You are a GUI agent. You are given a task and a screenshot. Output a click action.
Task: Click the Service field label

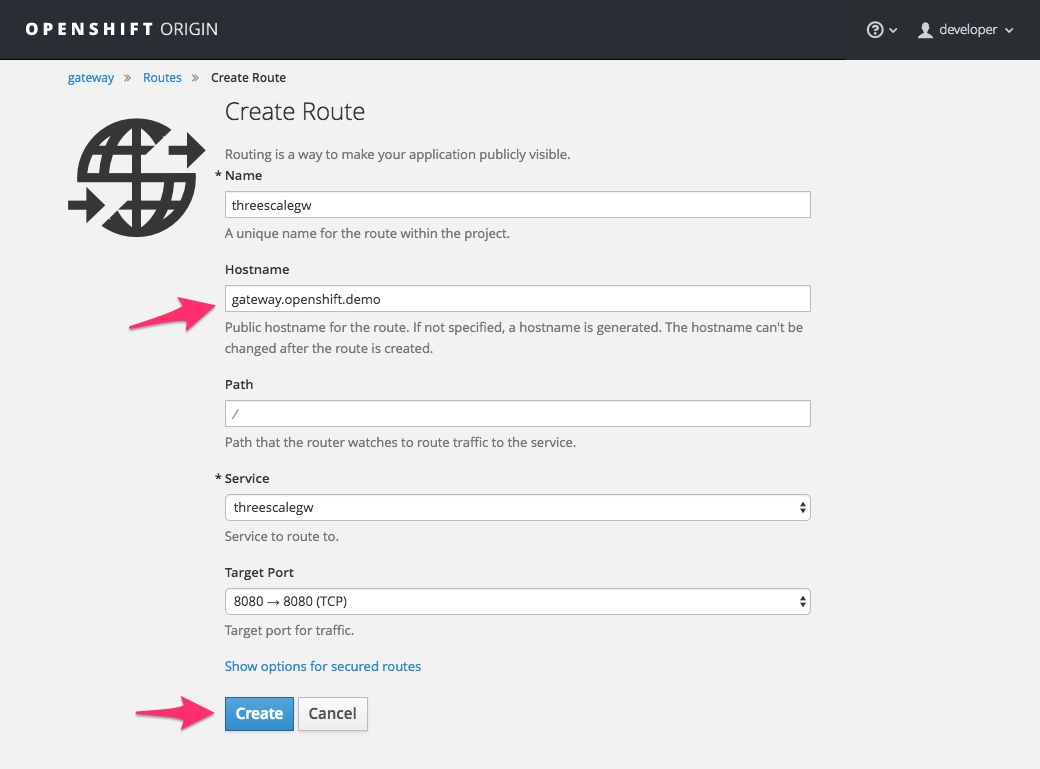pyautogui.click(x=247, y=479)
